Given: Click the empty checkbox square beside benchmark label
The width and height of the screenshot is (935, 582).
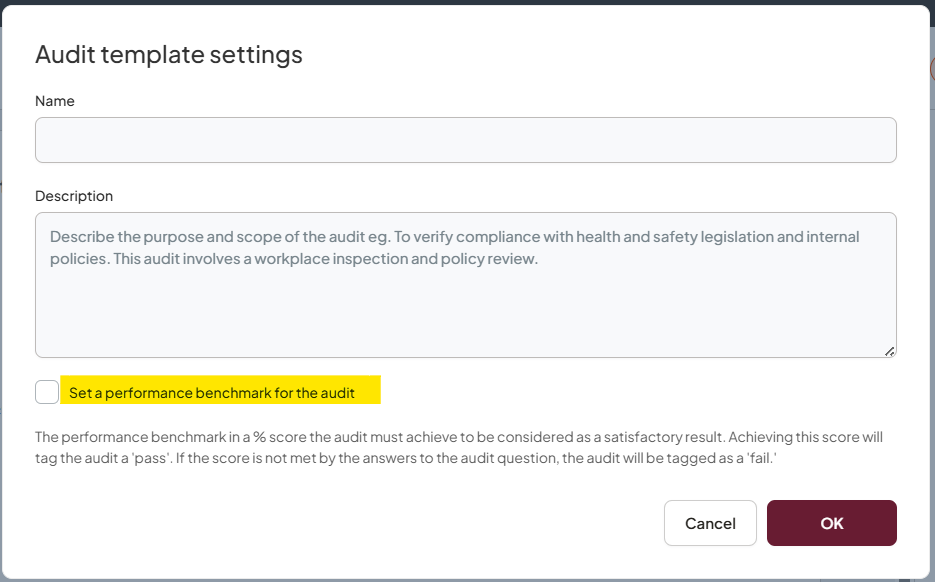Looking at the screenshot, I should pyautogui.click(x=46, y=391).
